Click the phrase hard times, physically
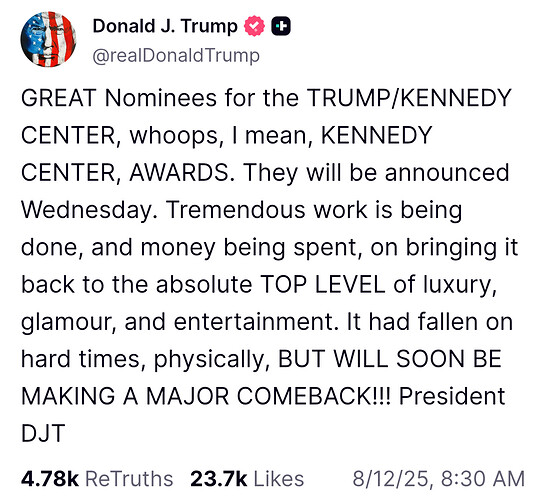Screen dimensions: 547x500 142,359
